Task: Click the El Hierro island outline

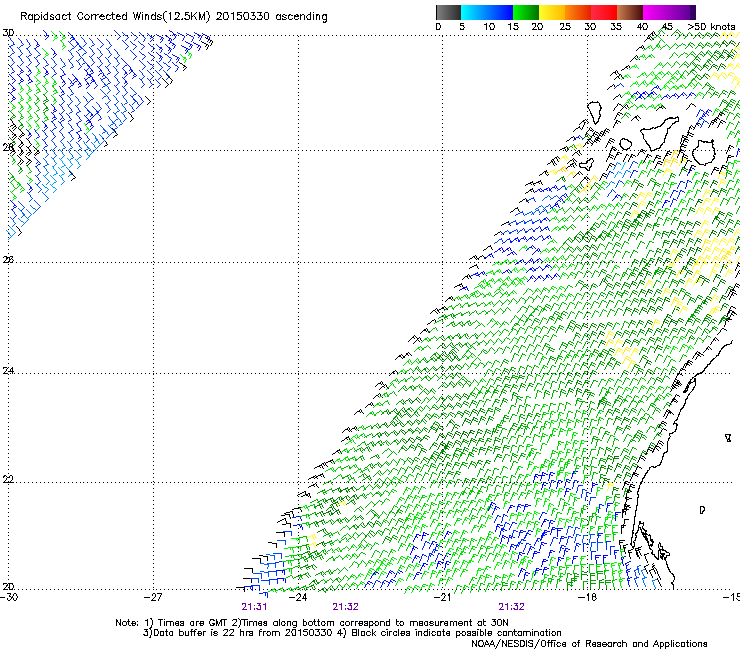Action: pos(587,164)
